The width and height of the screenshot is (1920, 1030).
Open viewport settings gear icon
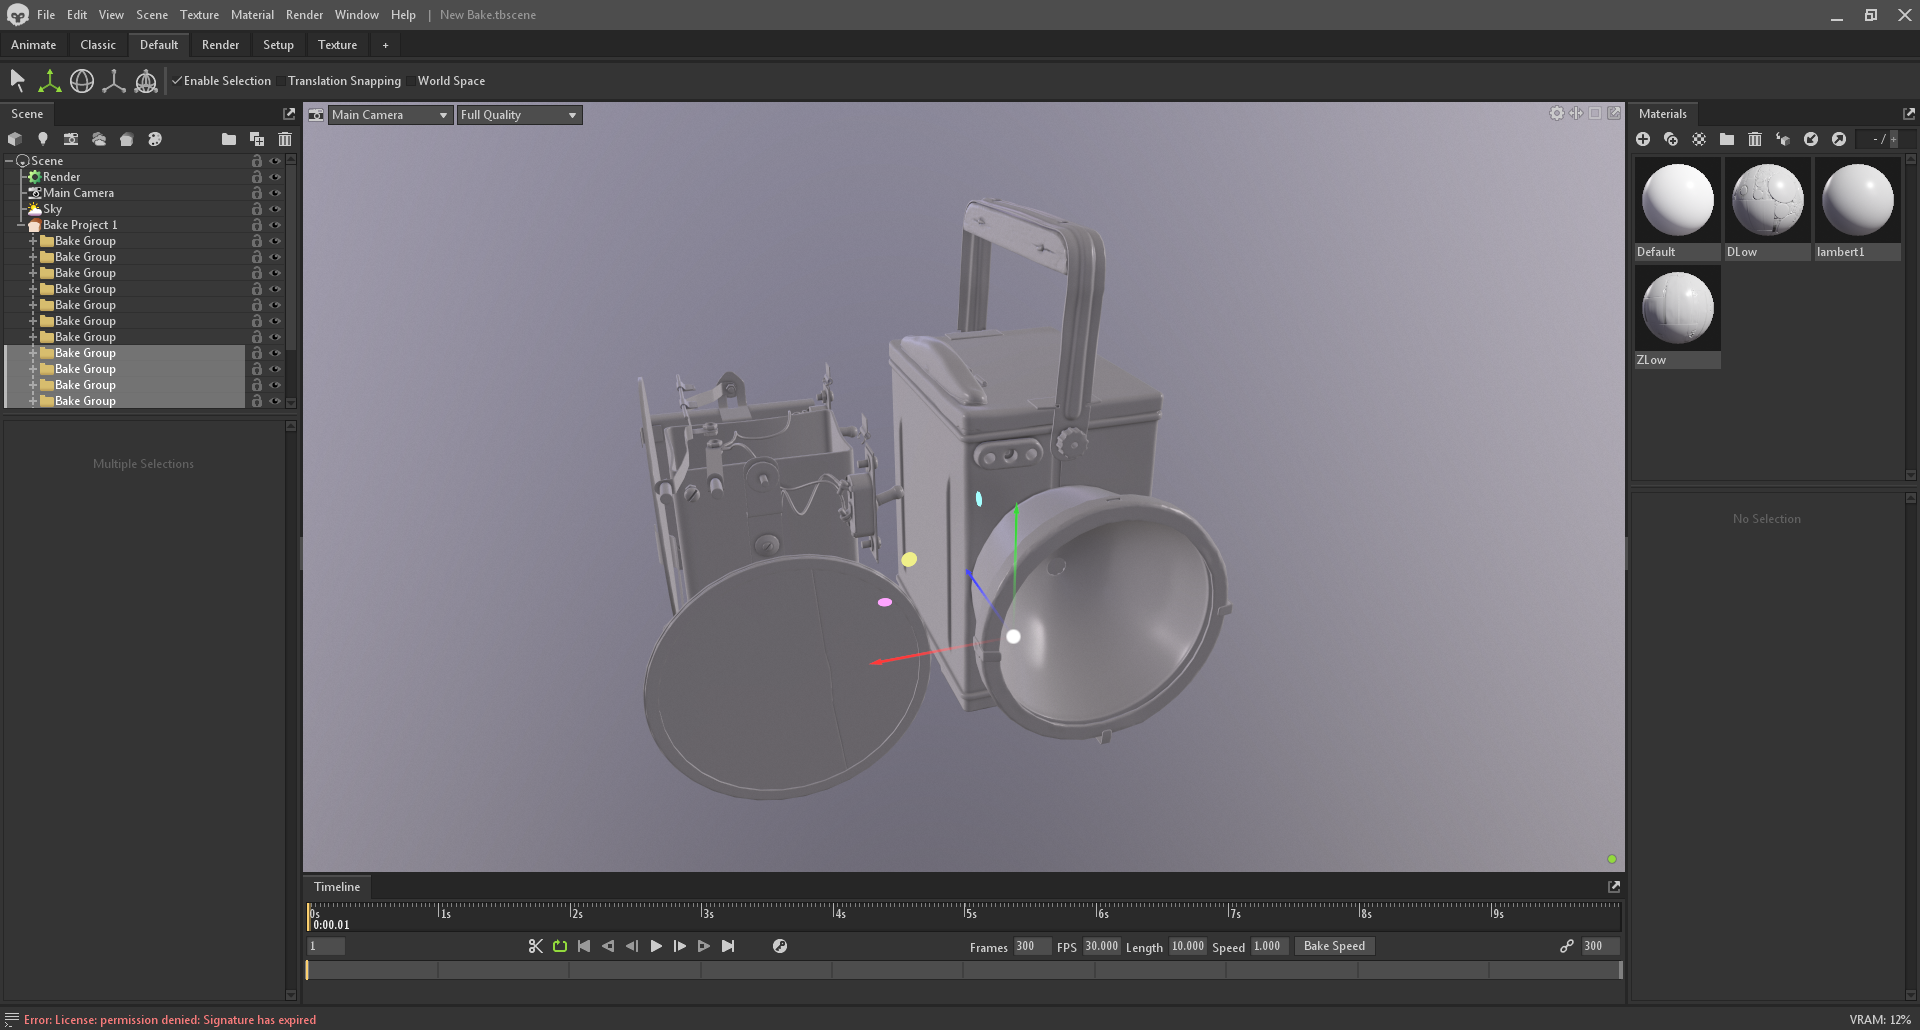point(1556,114)
